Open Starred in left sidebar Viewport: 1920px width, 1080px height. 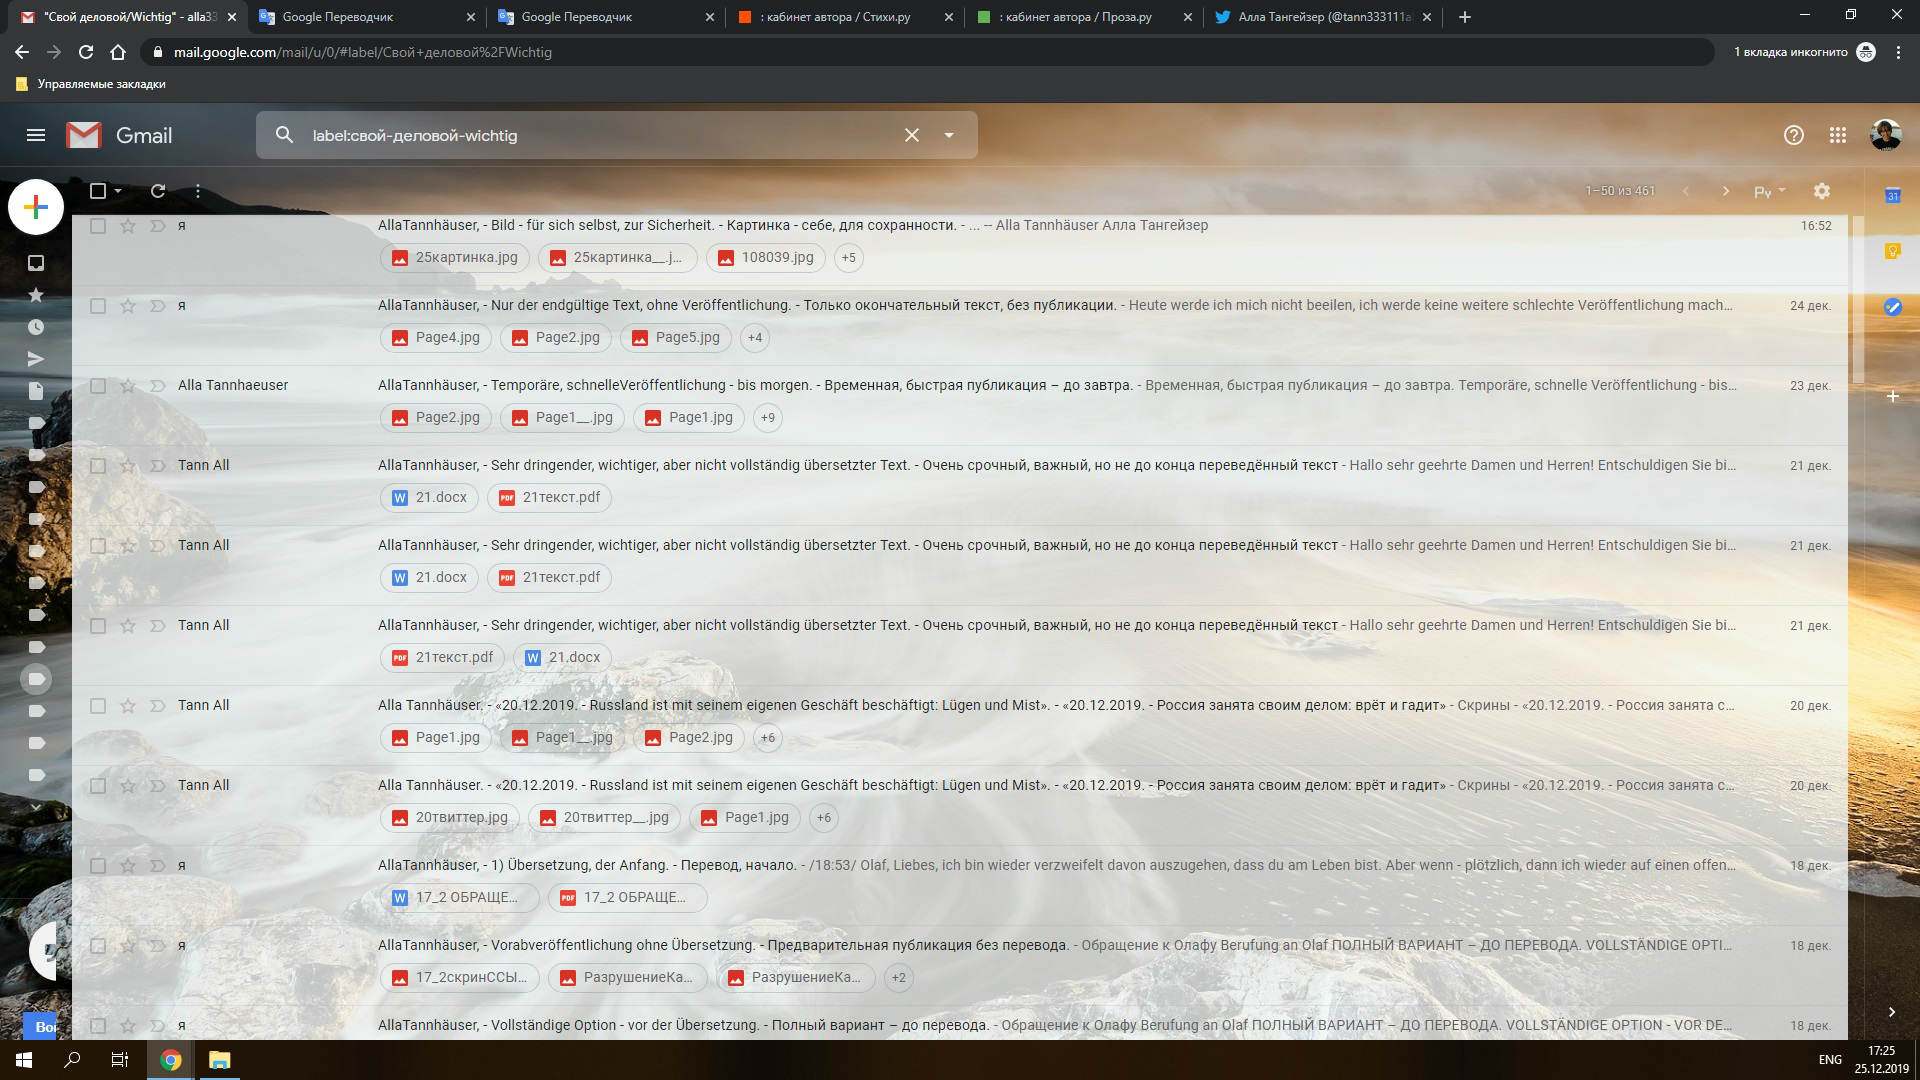click(x=36, y=295)
